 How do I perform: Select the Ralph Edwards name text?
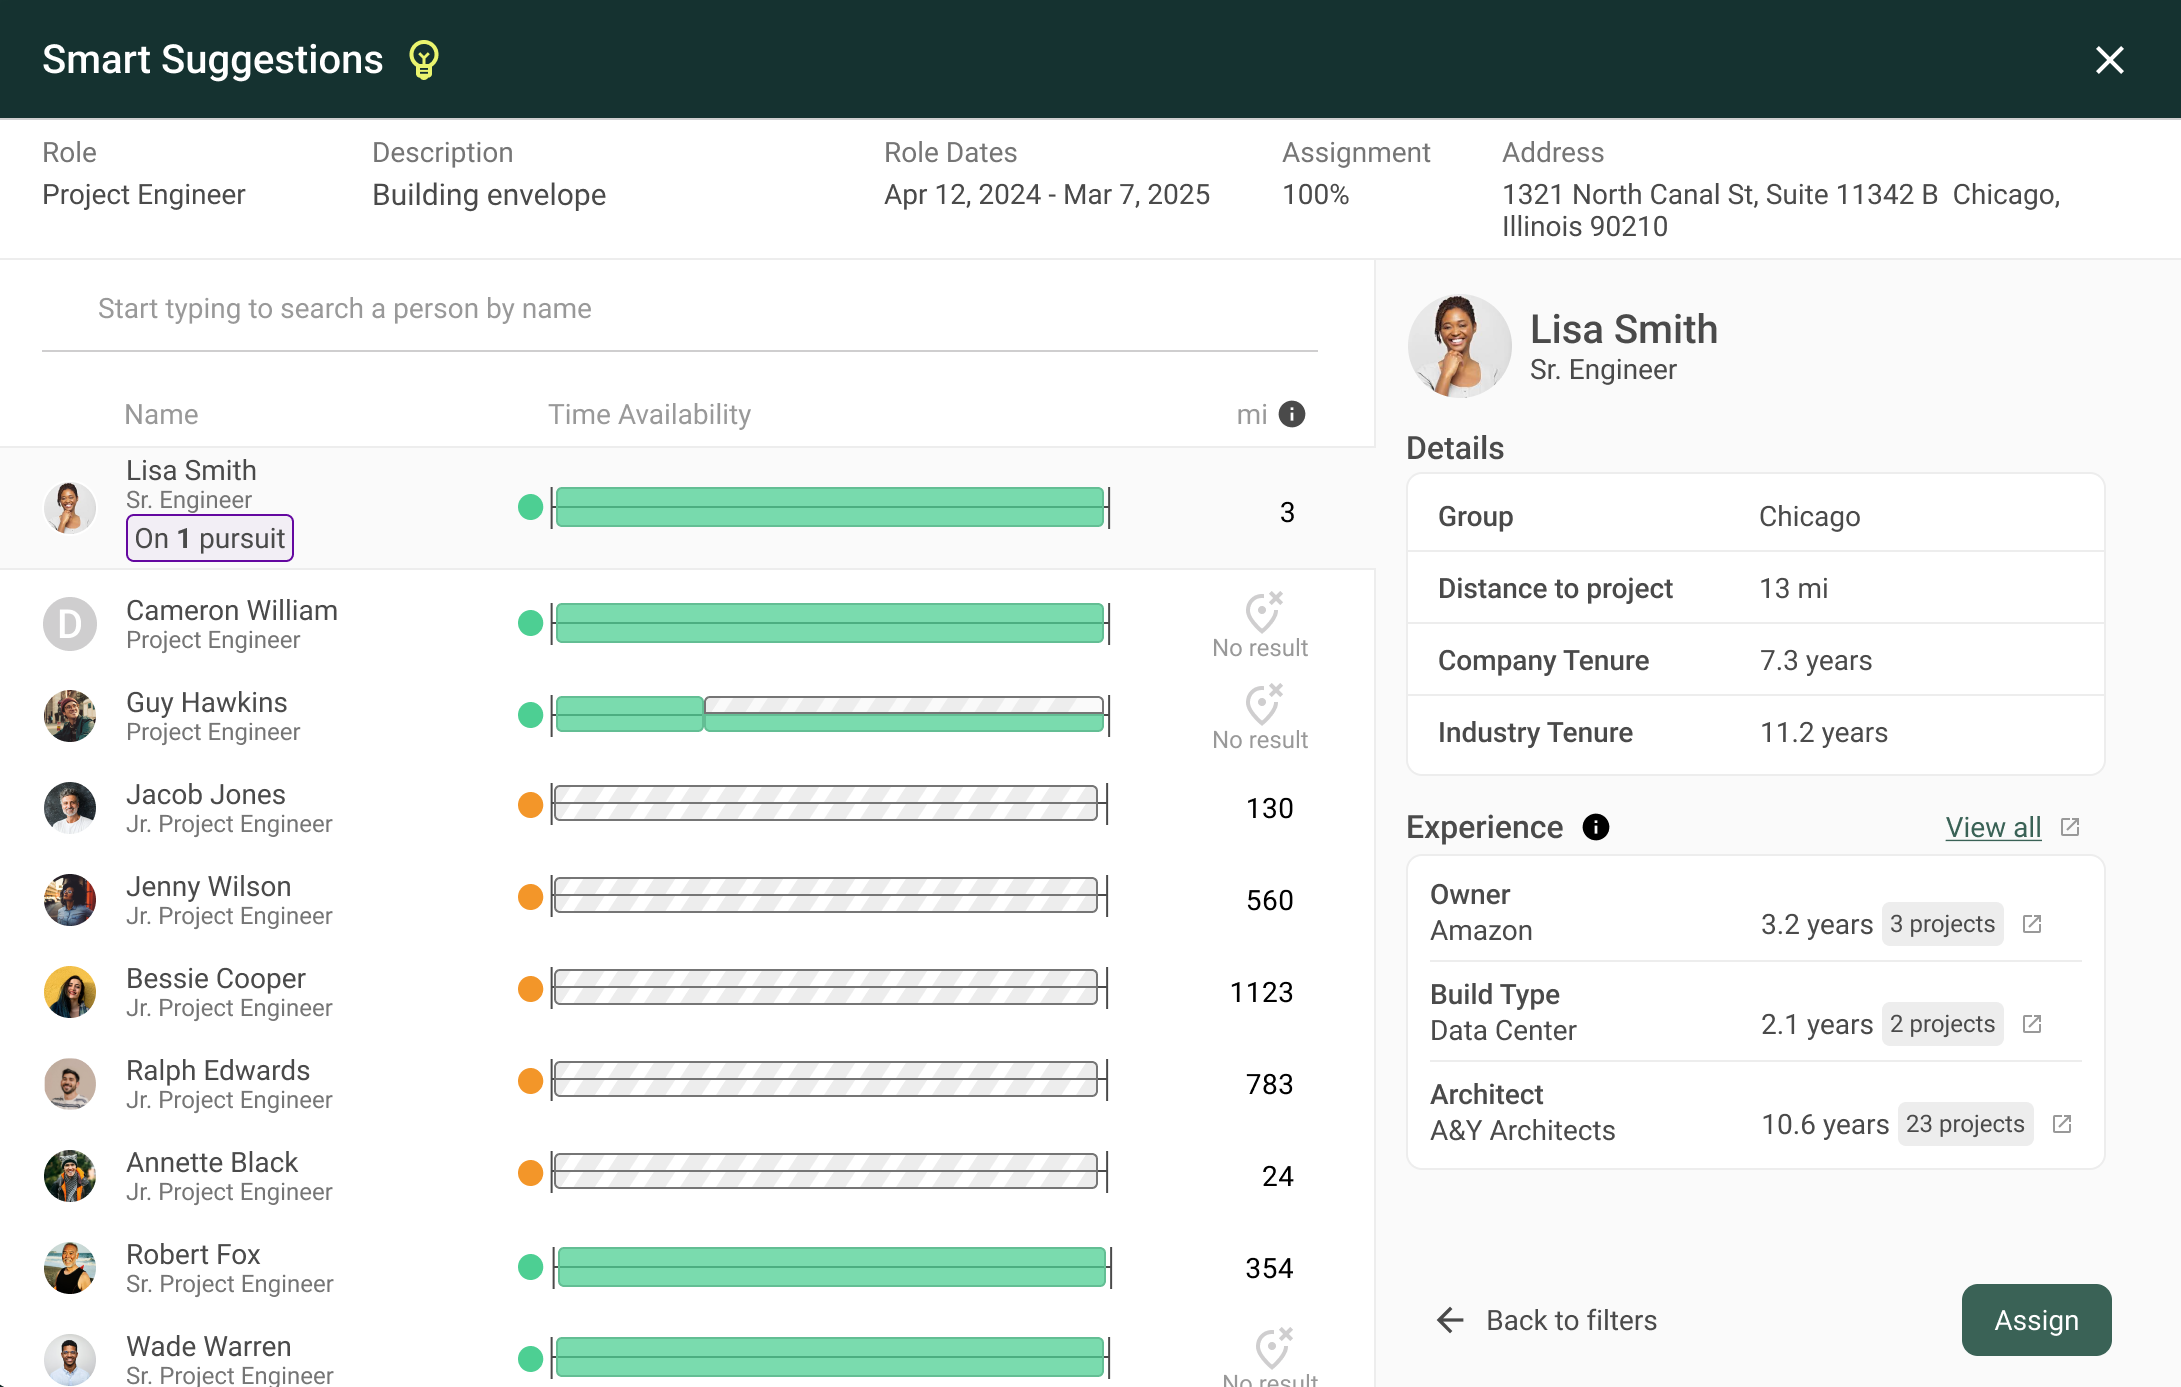click(218, 1070)
